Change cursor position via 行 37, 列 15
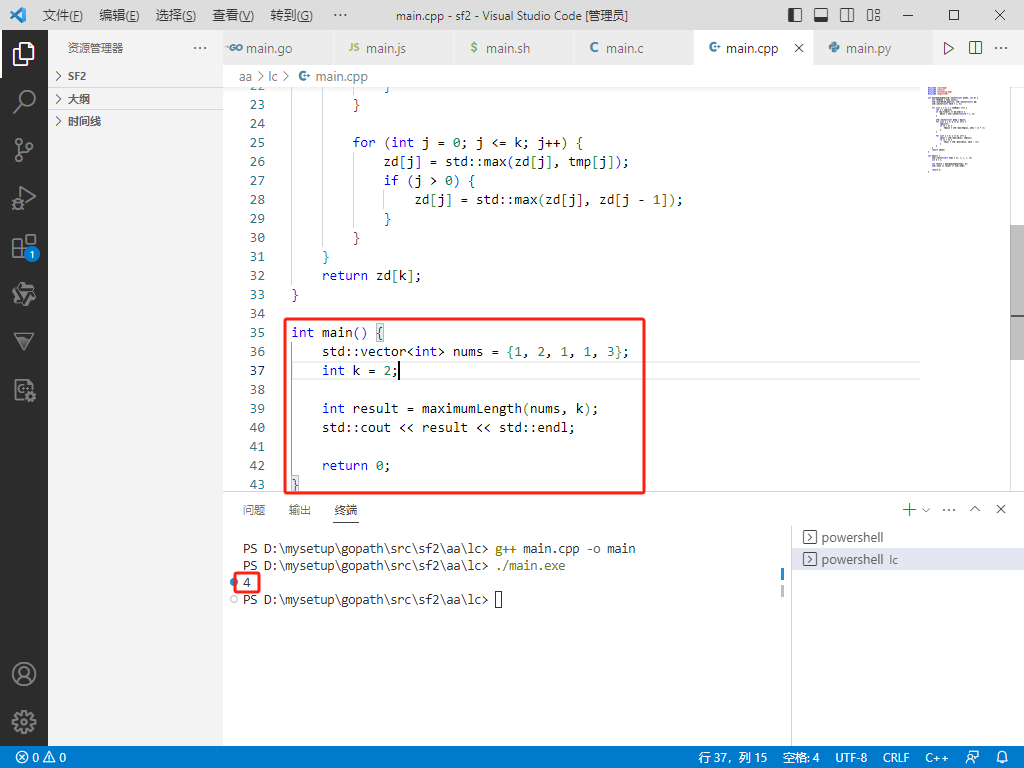Viewport: 1024px width, 768px height. [733, 757]
